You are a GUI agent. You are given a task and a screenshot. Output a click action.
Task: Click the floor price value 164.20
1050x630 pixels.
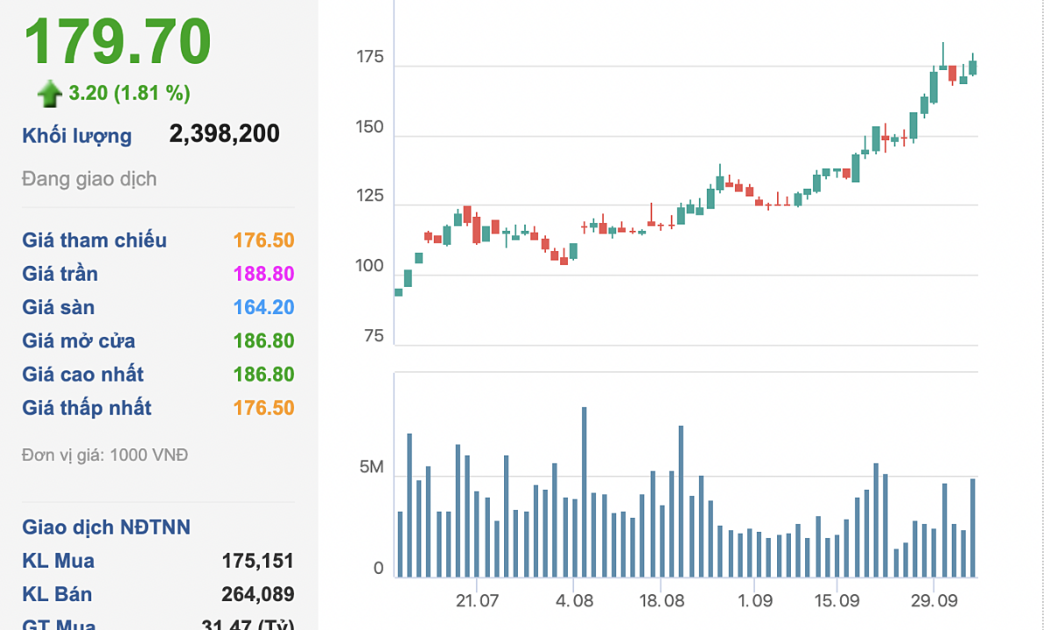coord(263,307)
